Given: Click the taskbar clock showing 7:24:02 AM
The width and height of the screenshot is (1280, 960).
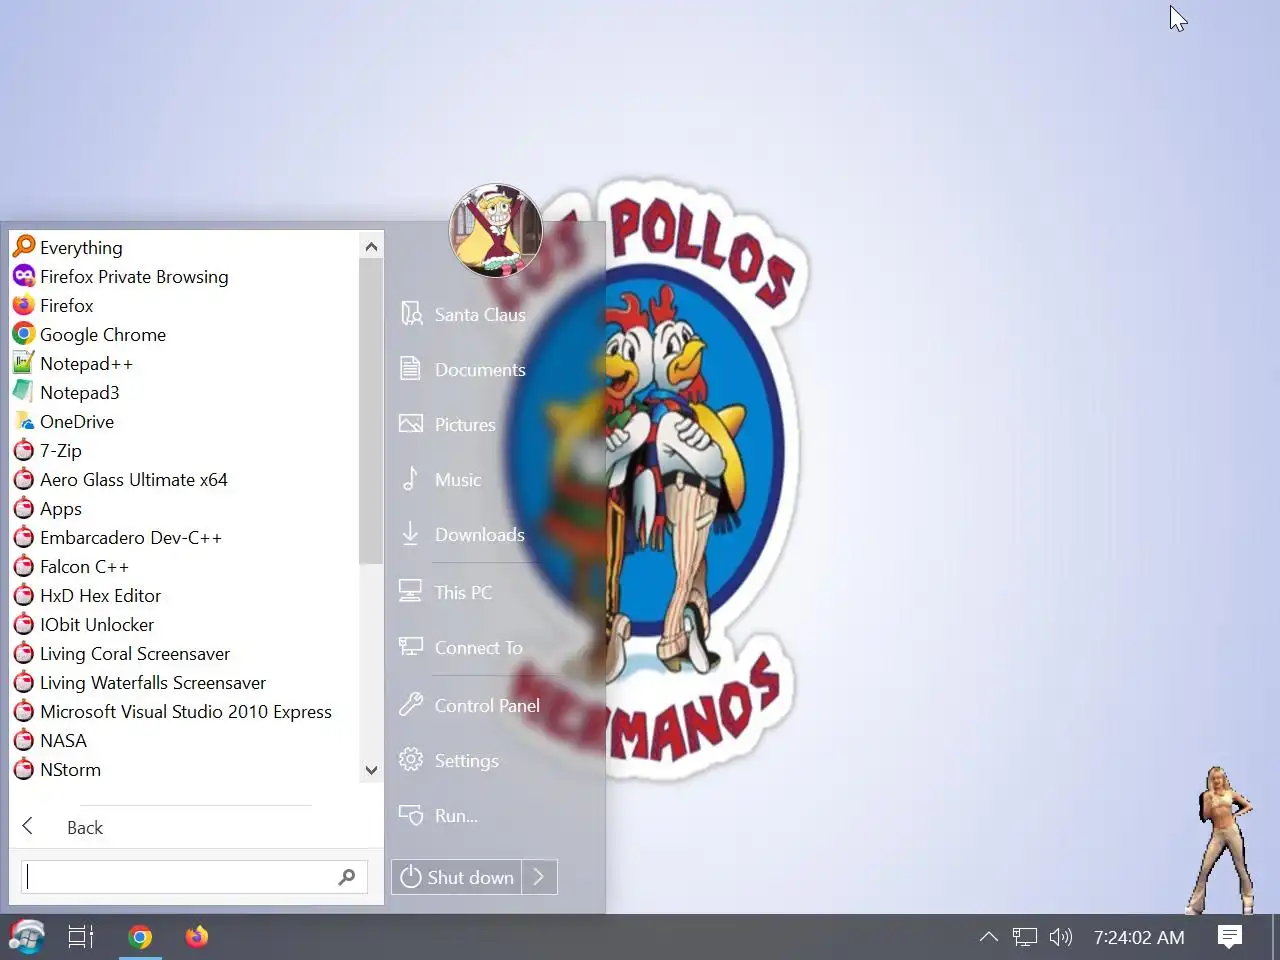Looking at the screenshot, I should pos(1138,937).
